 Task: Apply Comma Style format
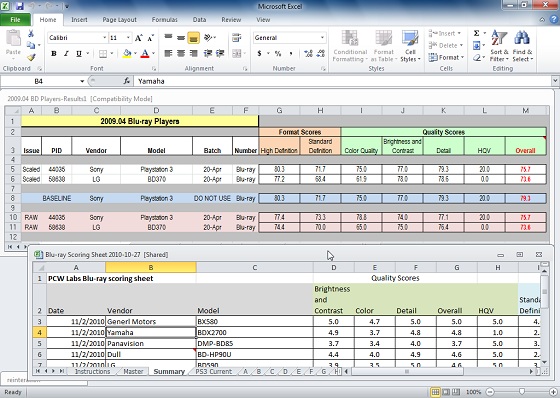pos(291,54)
